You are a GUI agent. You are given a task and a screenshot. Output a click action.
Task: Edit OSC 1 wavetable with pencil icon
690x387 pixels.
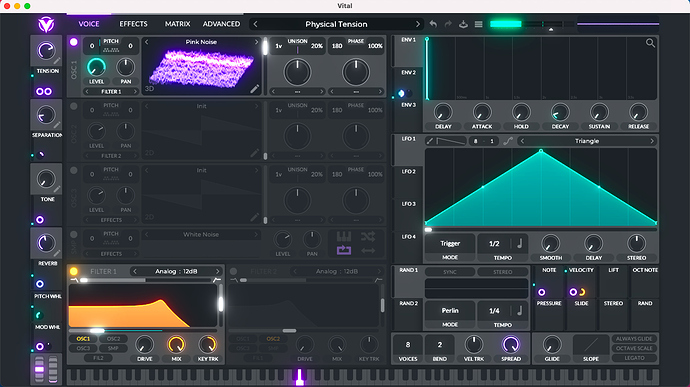(254, 88)
